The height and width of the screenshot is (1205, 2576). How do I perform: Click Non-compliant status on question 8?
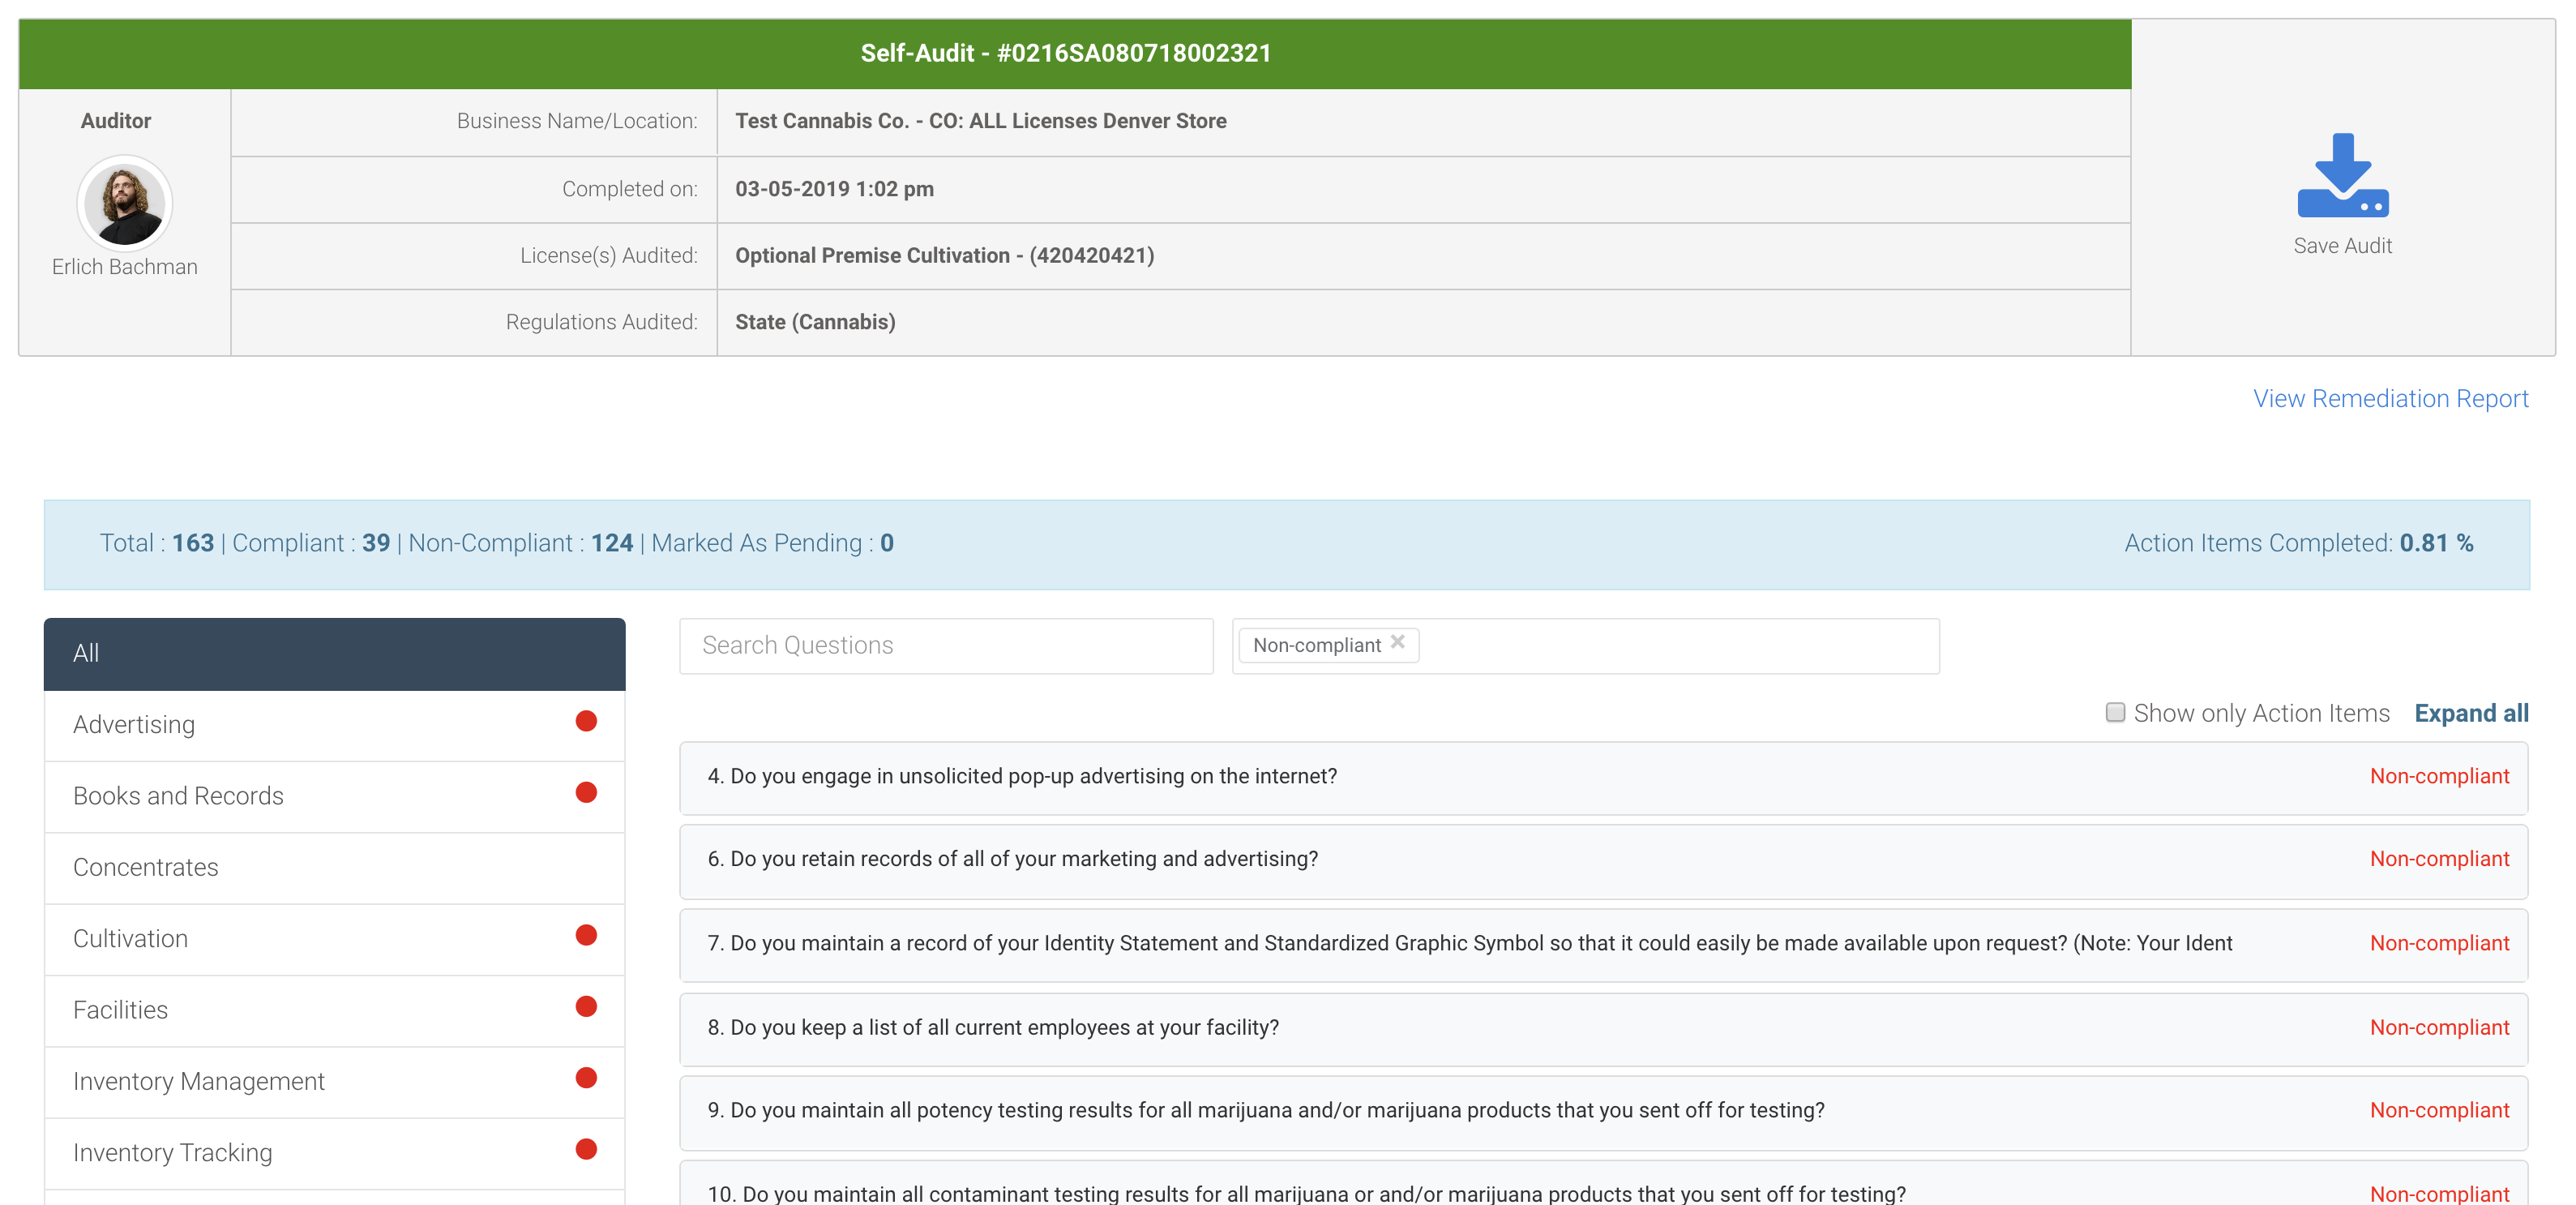2439,1028
